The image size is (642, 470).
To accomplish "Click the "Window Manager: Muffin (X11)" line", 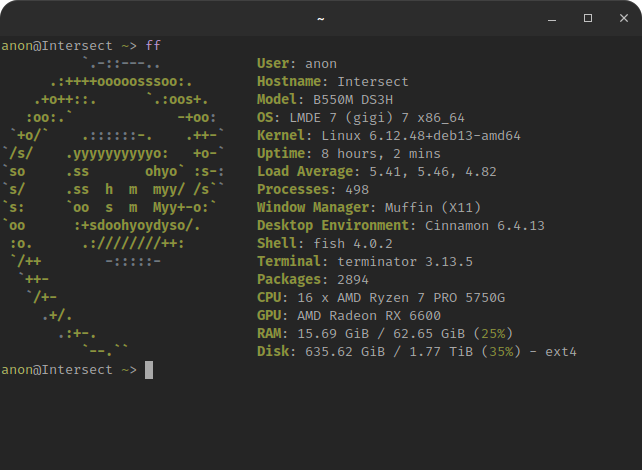I will click(369, 208).
